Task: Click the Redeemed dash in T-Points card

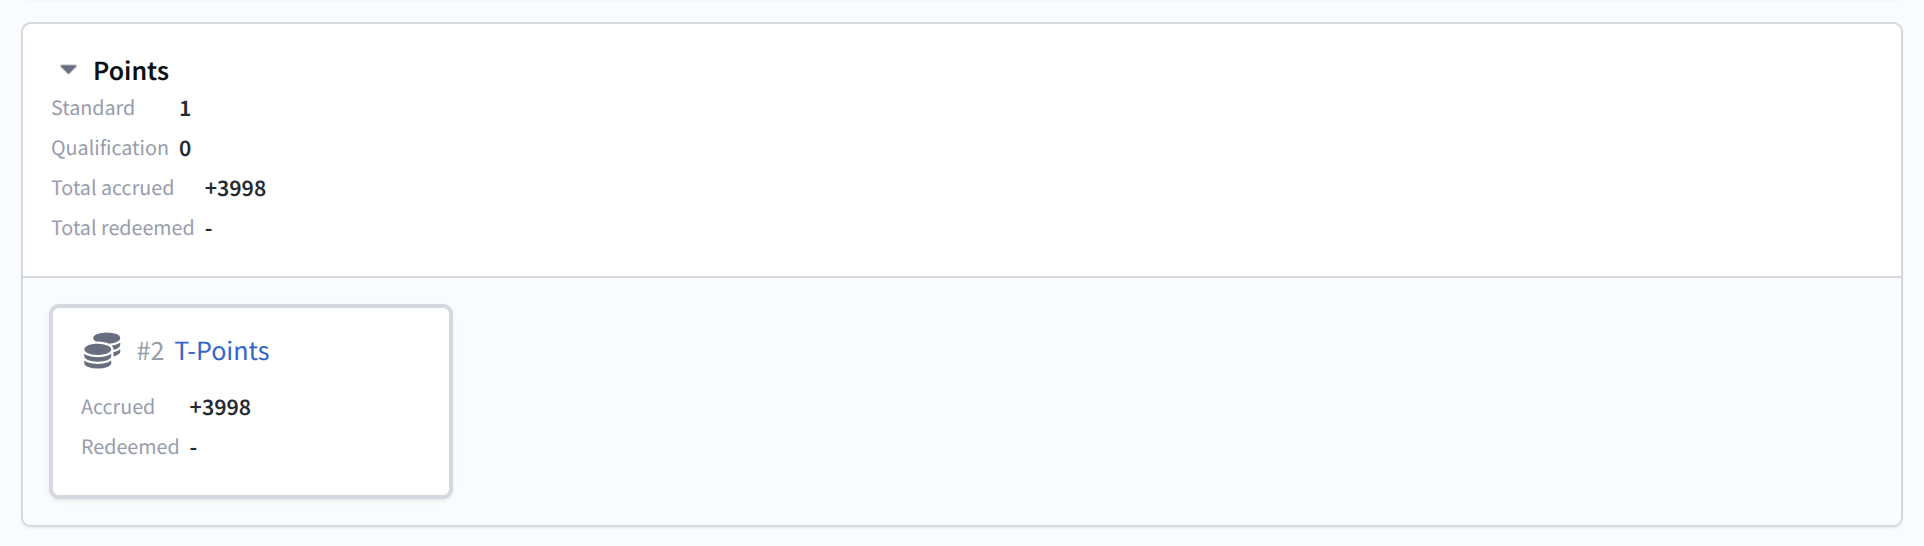Action: (x=194, y=448)
